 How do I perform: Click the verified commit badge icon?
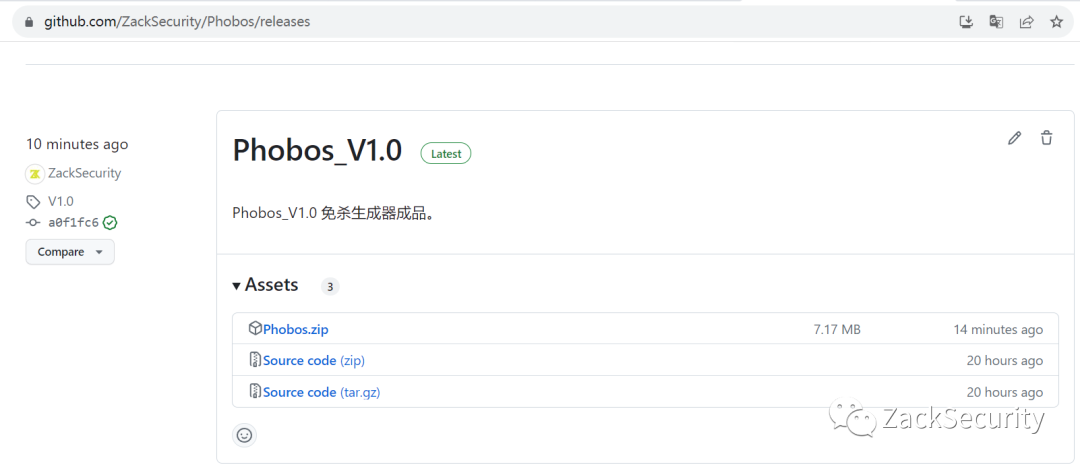pyautogui.click(x=110, y=223)
